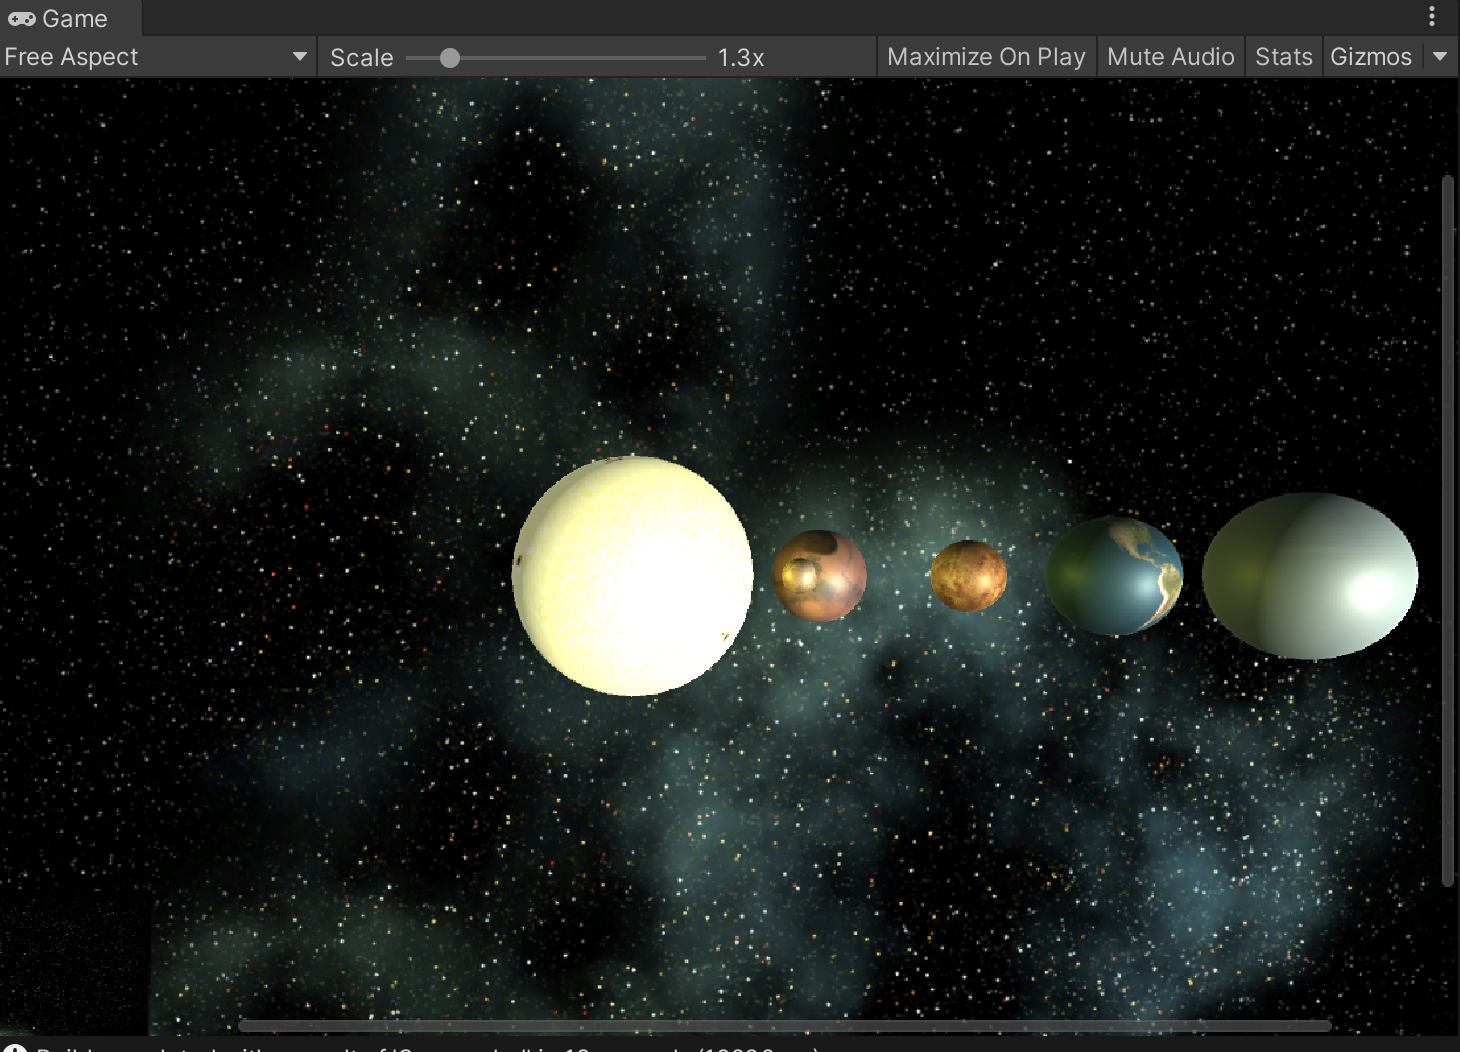
Task: Open the Free Aspect resolution dropdown
Action: tap(157, 57)
